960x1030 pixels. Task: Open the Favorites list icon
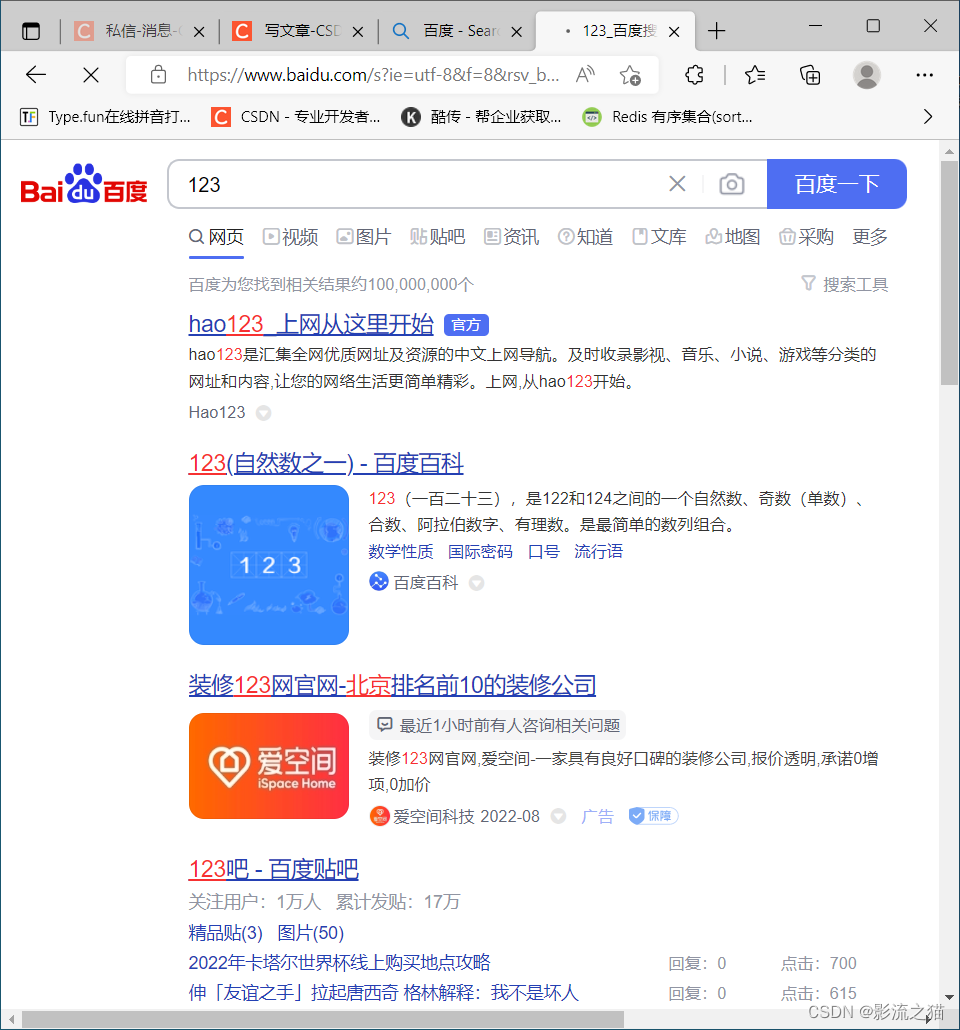coord(755,75)
